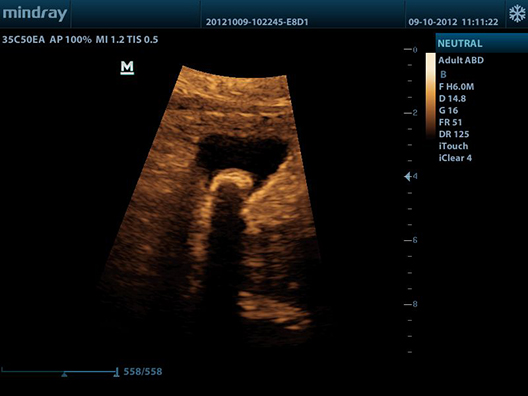Viewport: 528px width, 396px height.
Task: Click the cine loop triangle marker
Action: [64, 374]
